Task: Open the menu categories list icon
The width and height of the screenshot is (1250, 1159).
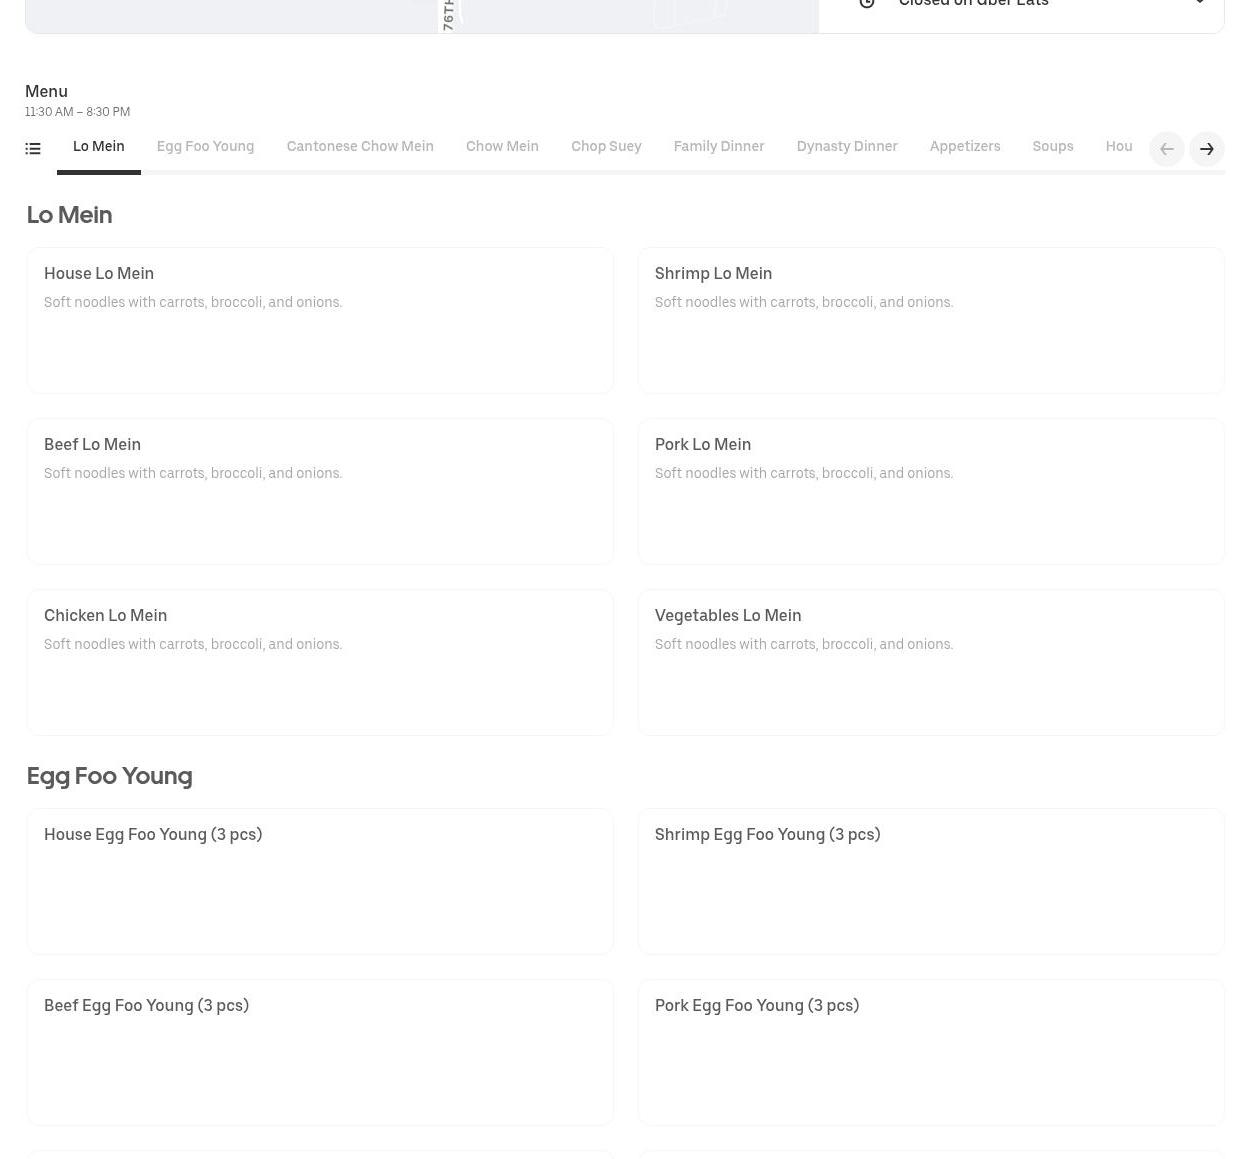Action: [x=33, y=149]
